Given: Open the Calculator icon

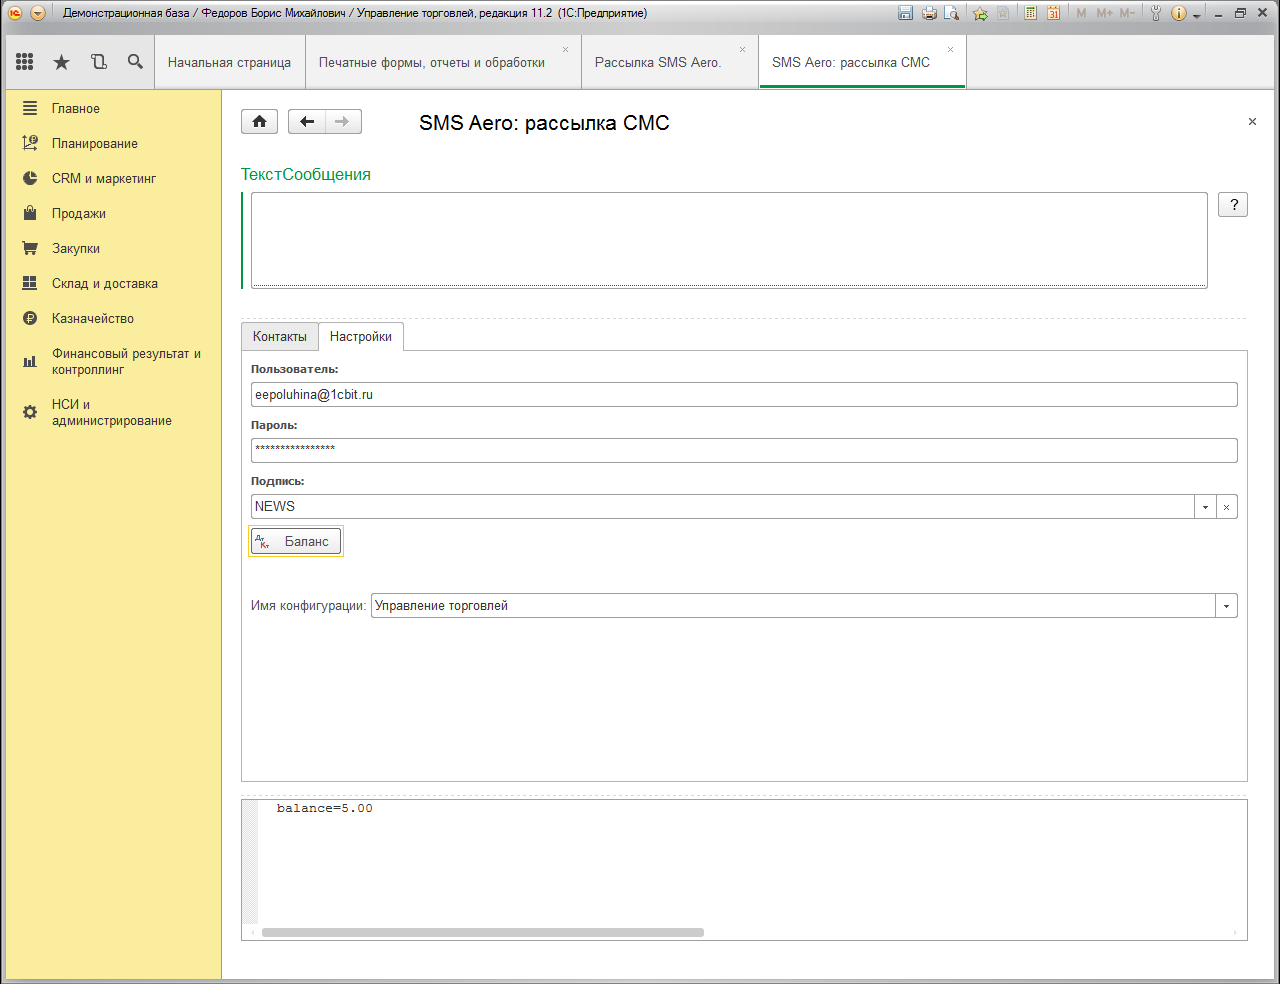Looking at the screenshot, I should pyautogui.click(x=1030, y=13).
